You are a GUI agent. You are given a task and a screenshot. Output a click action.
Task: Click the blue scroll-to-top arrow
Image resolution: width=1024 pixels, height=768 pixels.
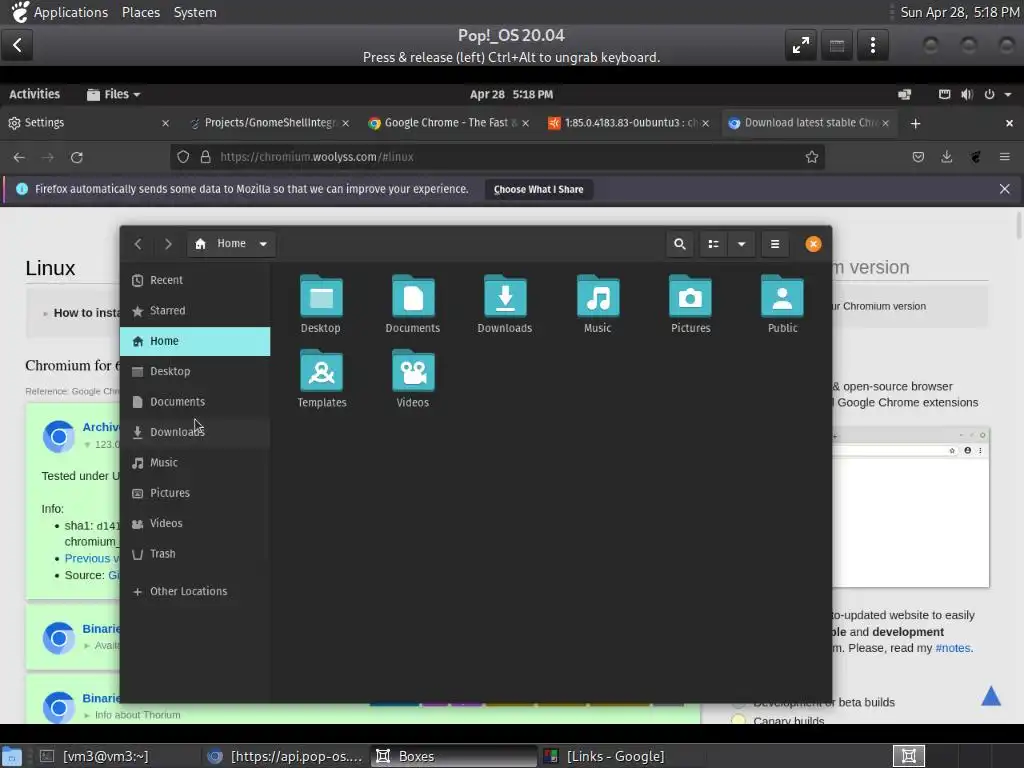(x=991, y=696)
